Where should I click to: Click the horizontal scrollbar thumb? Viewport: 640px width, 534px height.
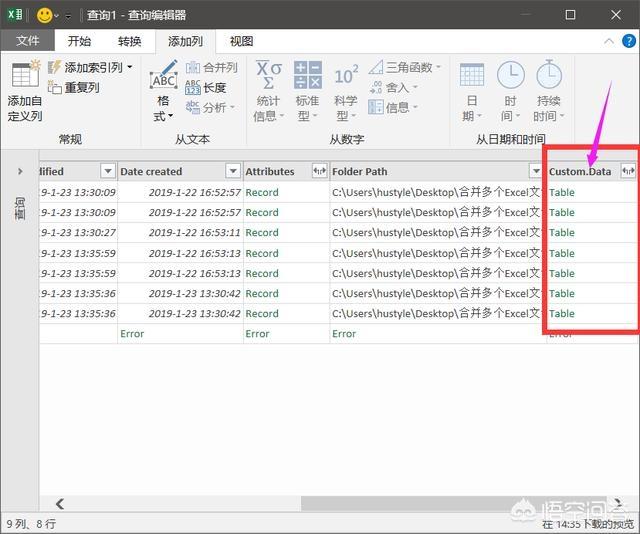[453, 504]
